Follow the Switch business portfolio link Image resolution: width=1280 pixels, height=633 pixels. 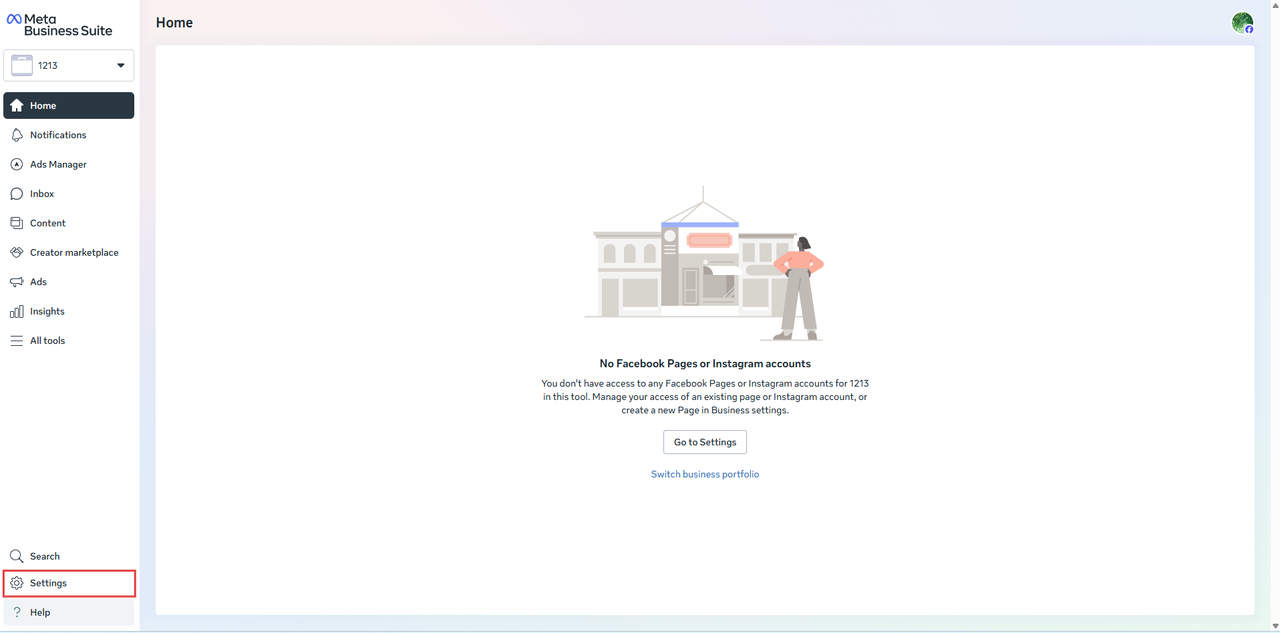(x=705, y=474)
